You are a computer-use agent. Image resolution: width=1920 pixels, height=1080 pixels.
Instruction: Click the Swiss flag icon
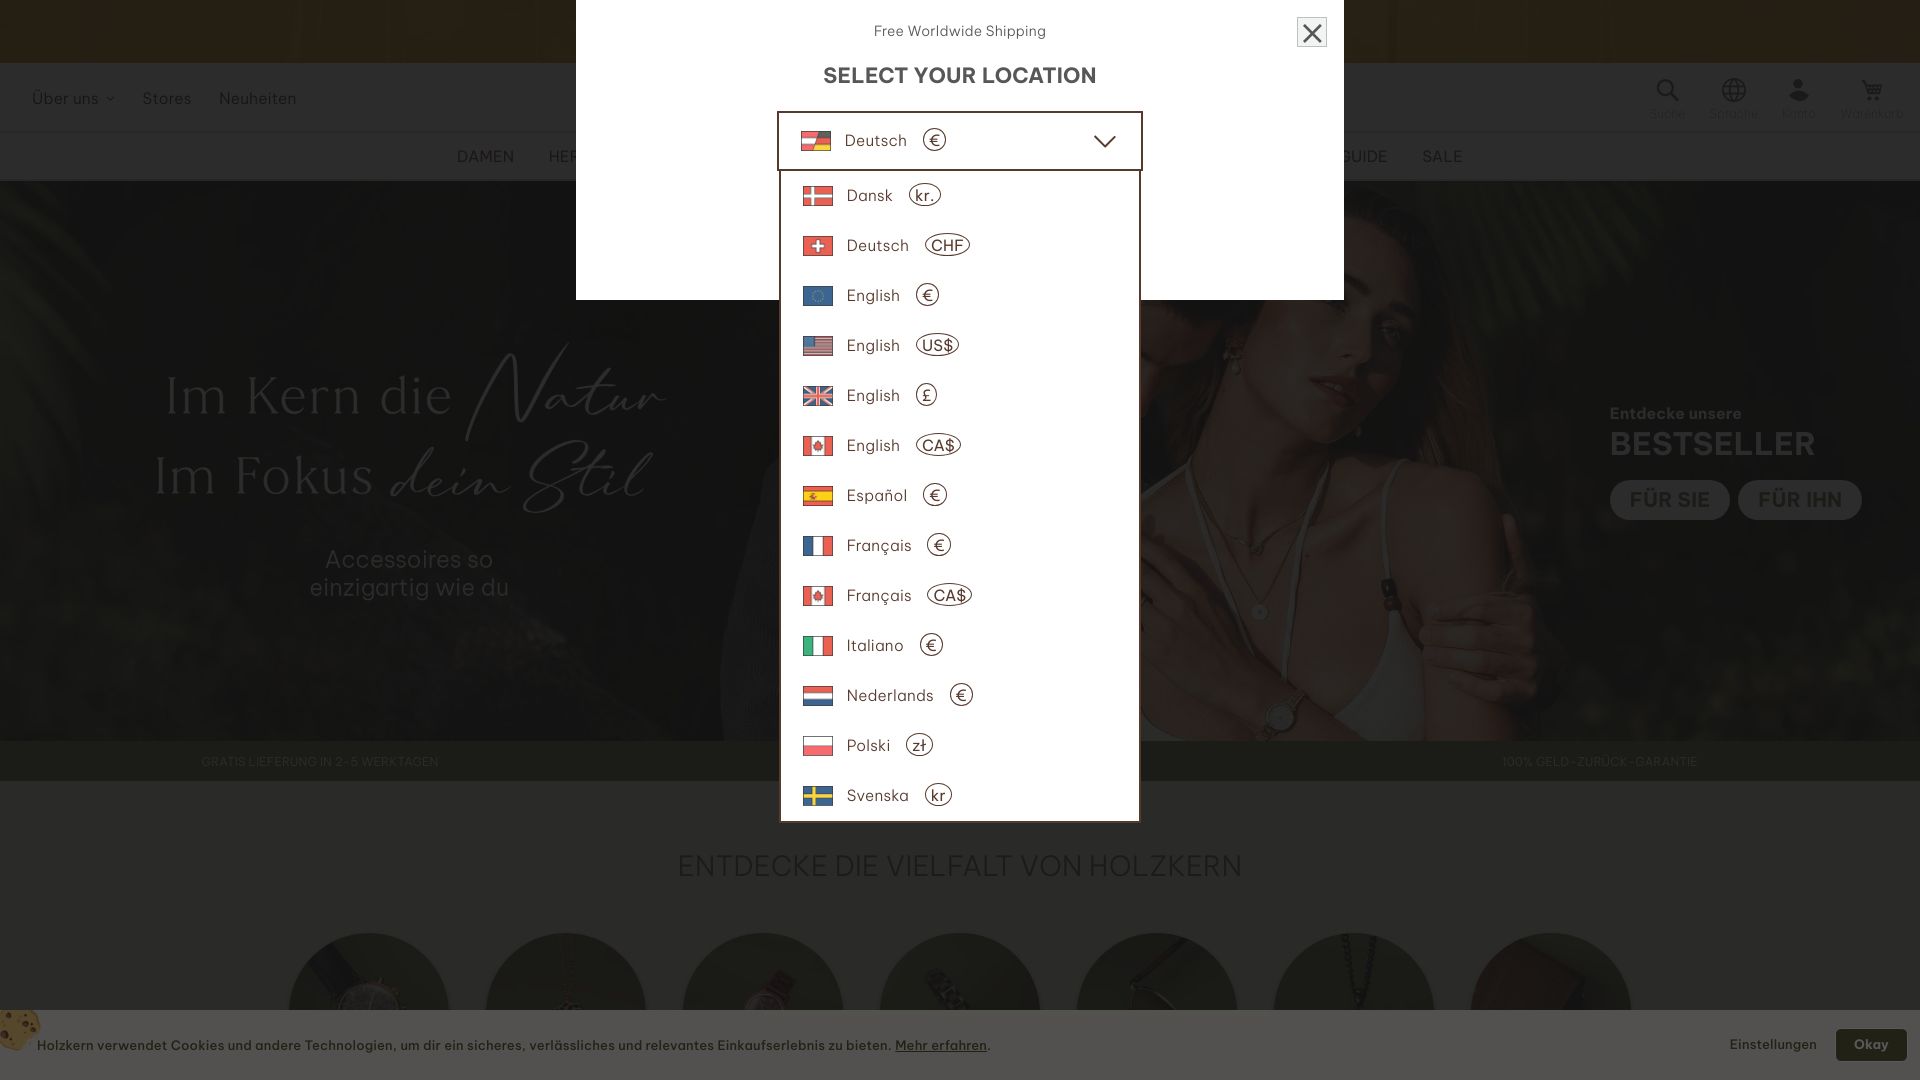817,246
